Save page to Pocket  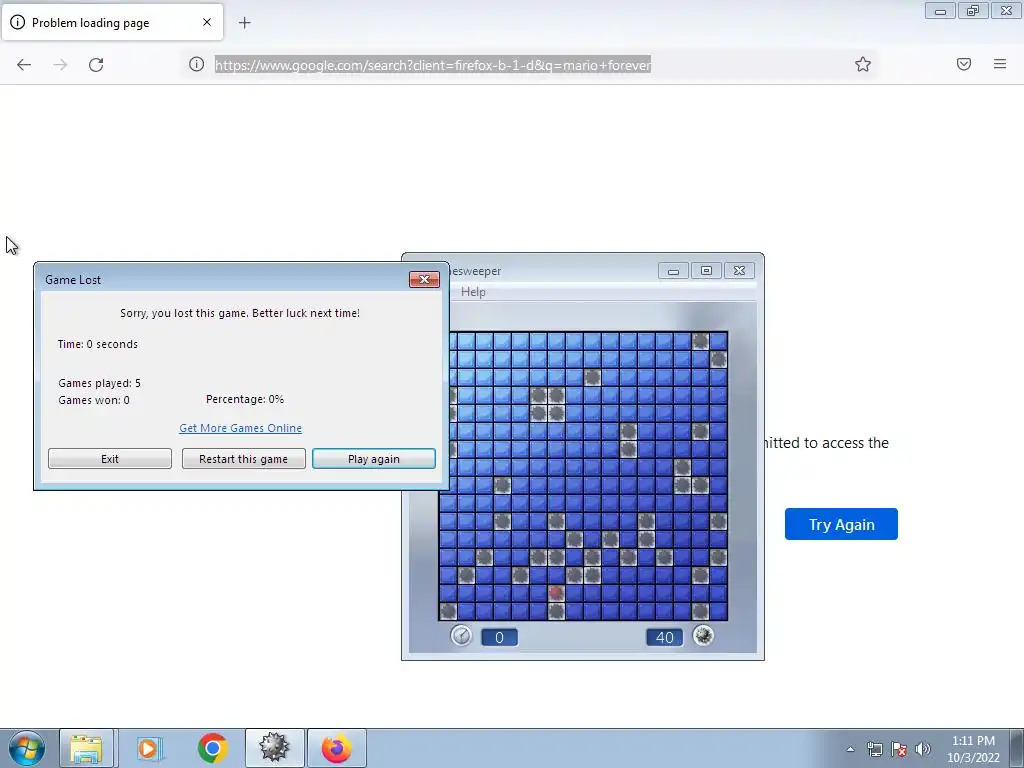[964, 64]
